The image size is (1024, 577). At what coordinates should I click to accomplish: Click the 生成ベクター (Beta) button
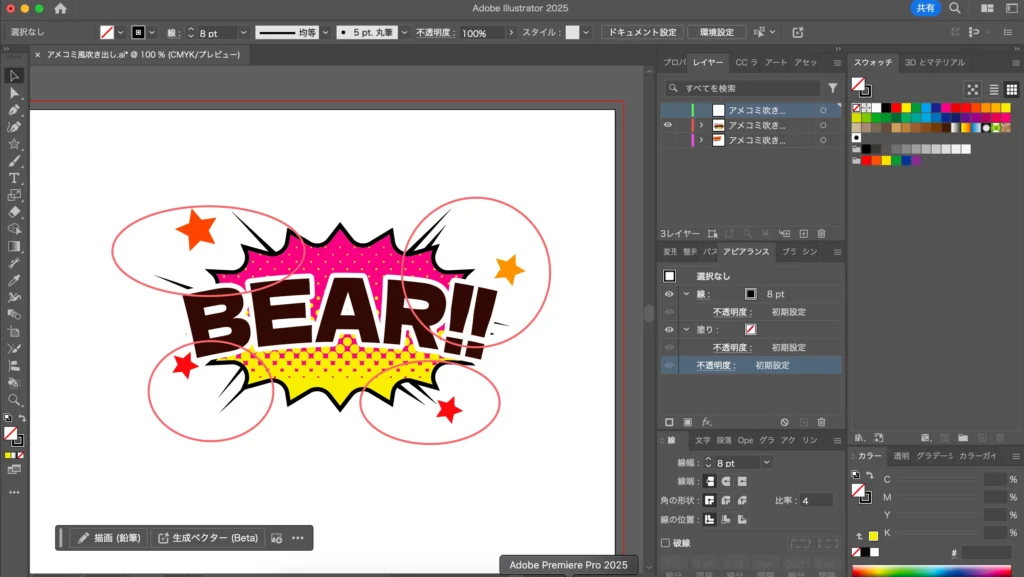[208, 538]
